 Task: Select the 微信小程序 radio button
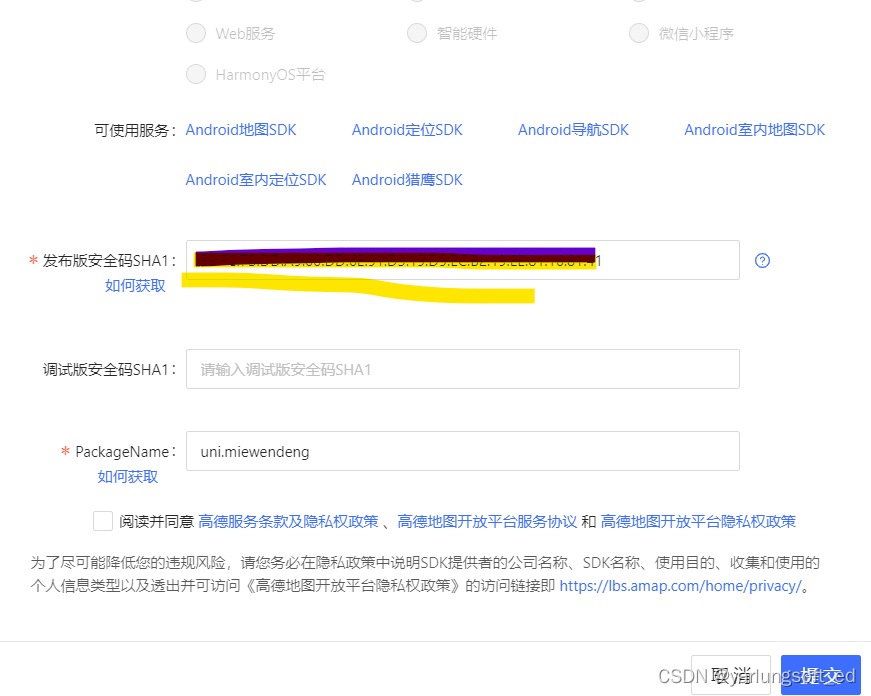click(638, 33)
